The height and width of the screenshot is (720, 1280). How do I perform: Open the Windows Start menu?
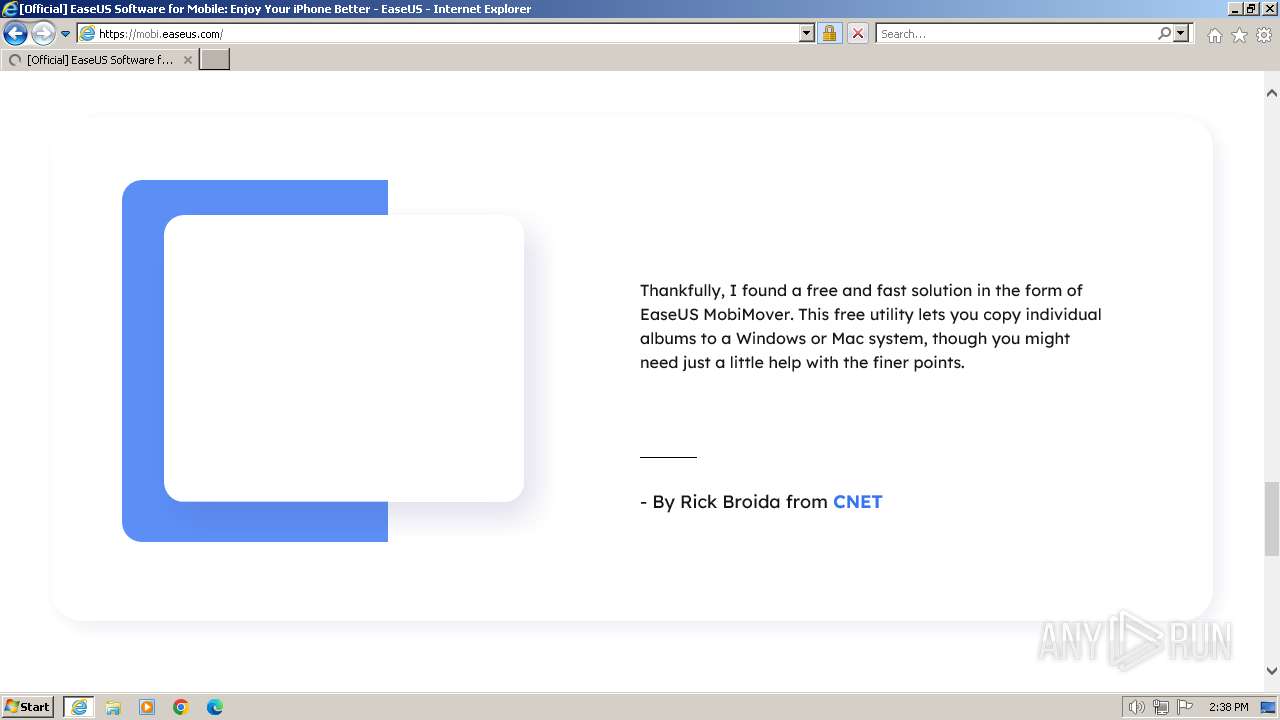28,707
